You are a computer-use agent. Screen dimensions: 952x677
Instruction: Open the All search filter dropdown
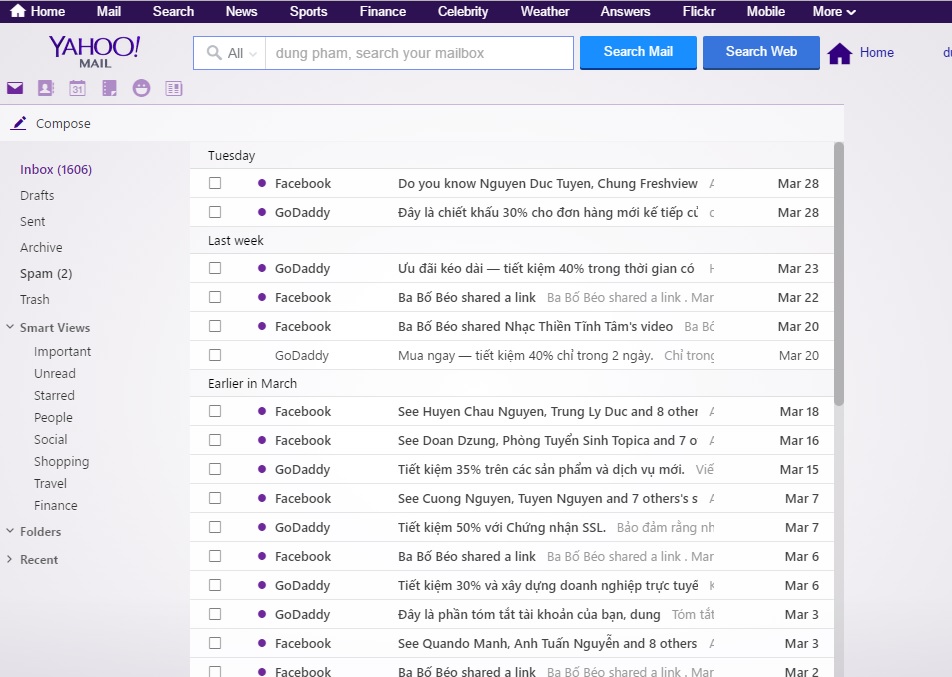231,53
